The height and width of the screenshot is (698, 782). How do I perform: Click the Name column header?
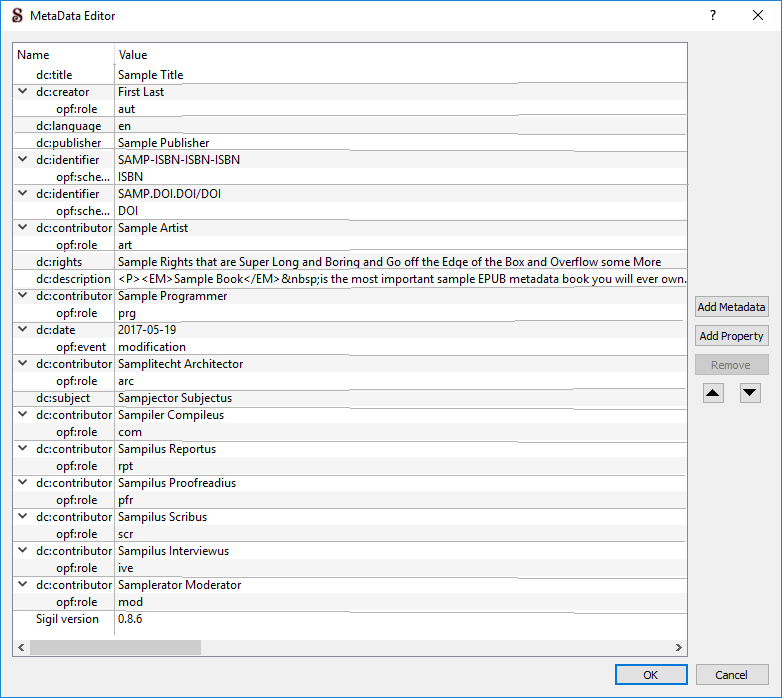point(34,55)
